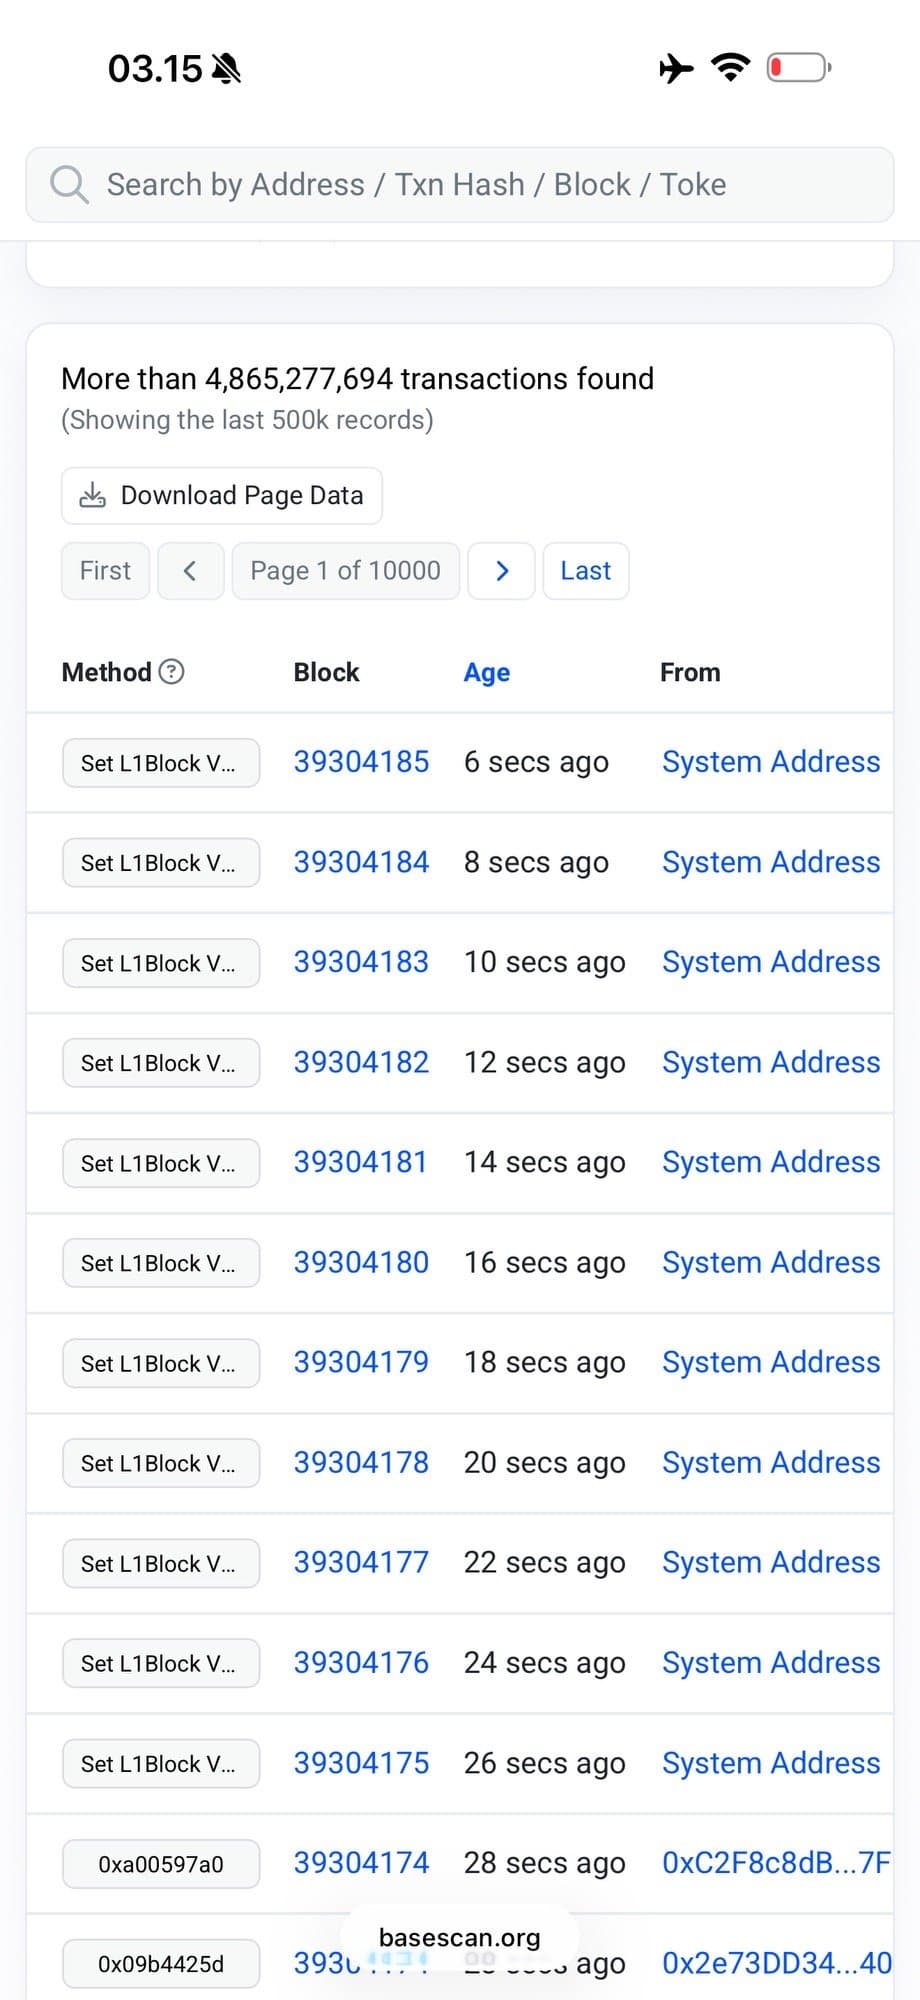Open block 39304174 link
Viewport: 920px width, 2000px height.
(361, 1863)
